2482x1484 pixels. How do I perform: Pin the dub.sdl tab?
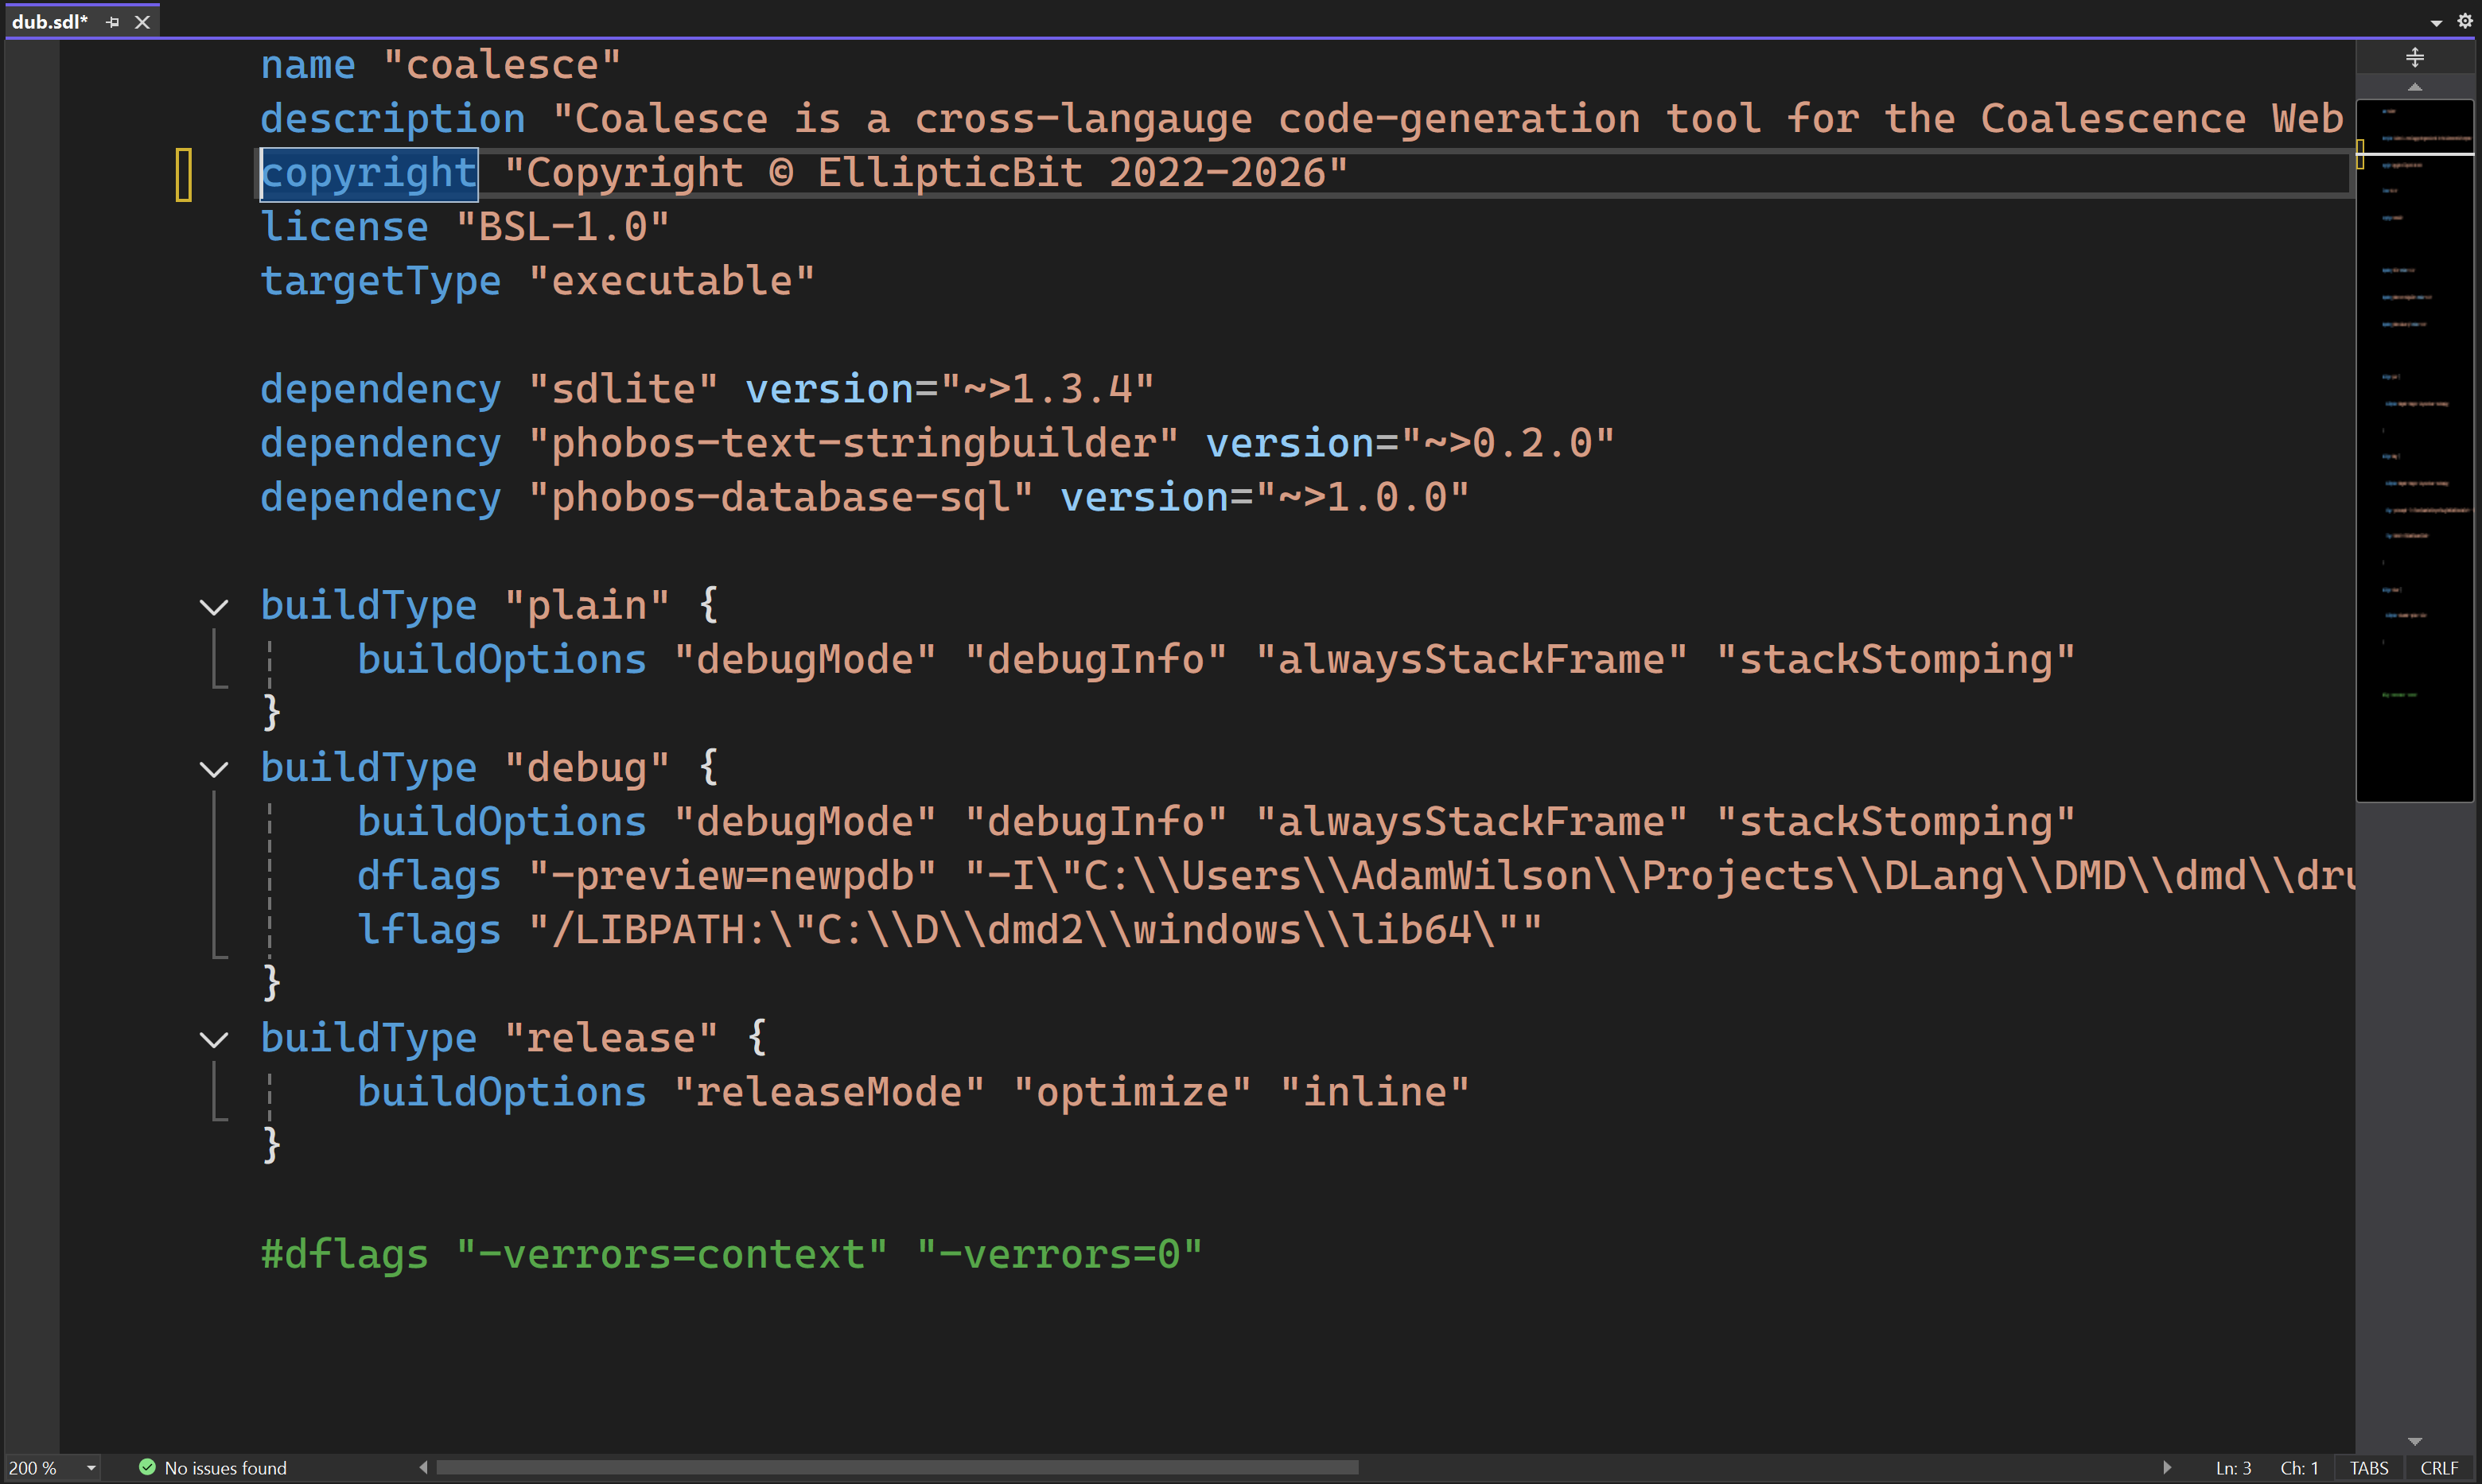tap(113, 22)
